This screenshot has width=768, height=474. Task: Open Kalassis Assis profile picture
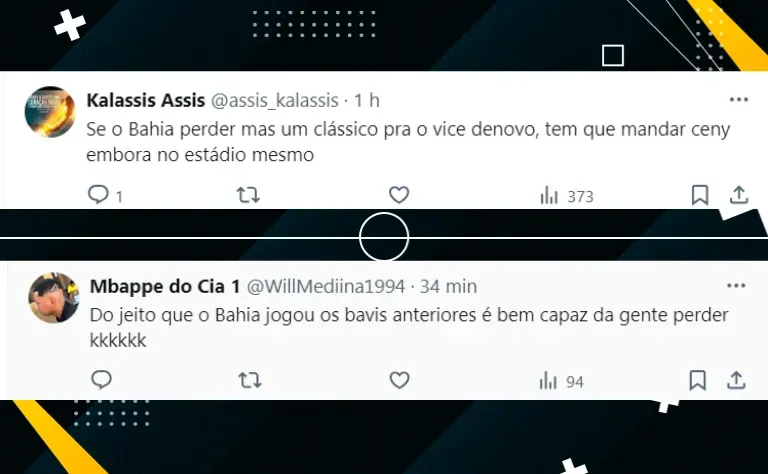click(x=50, y=111)
